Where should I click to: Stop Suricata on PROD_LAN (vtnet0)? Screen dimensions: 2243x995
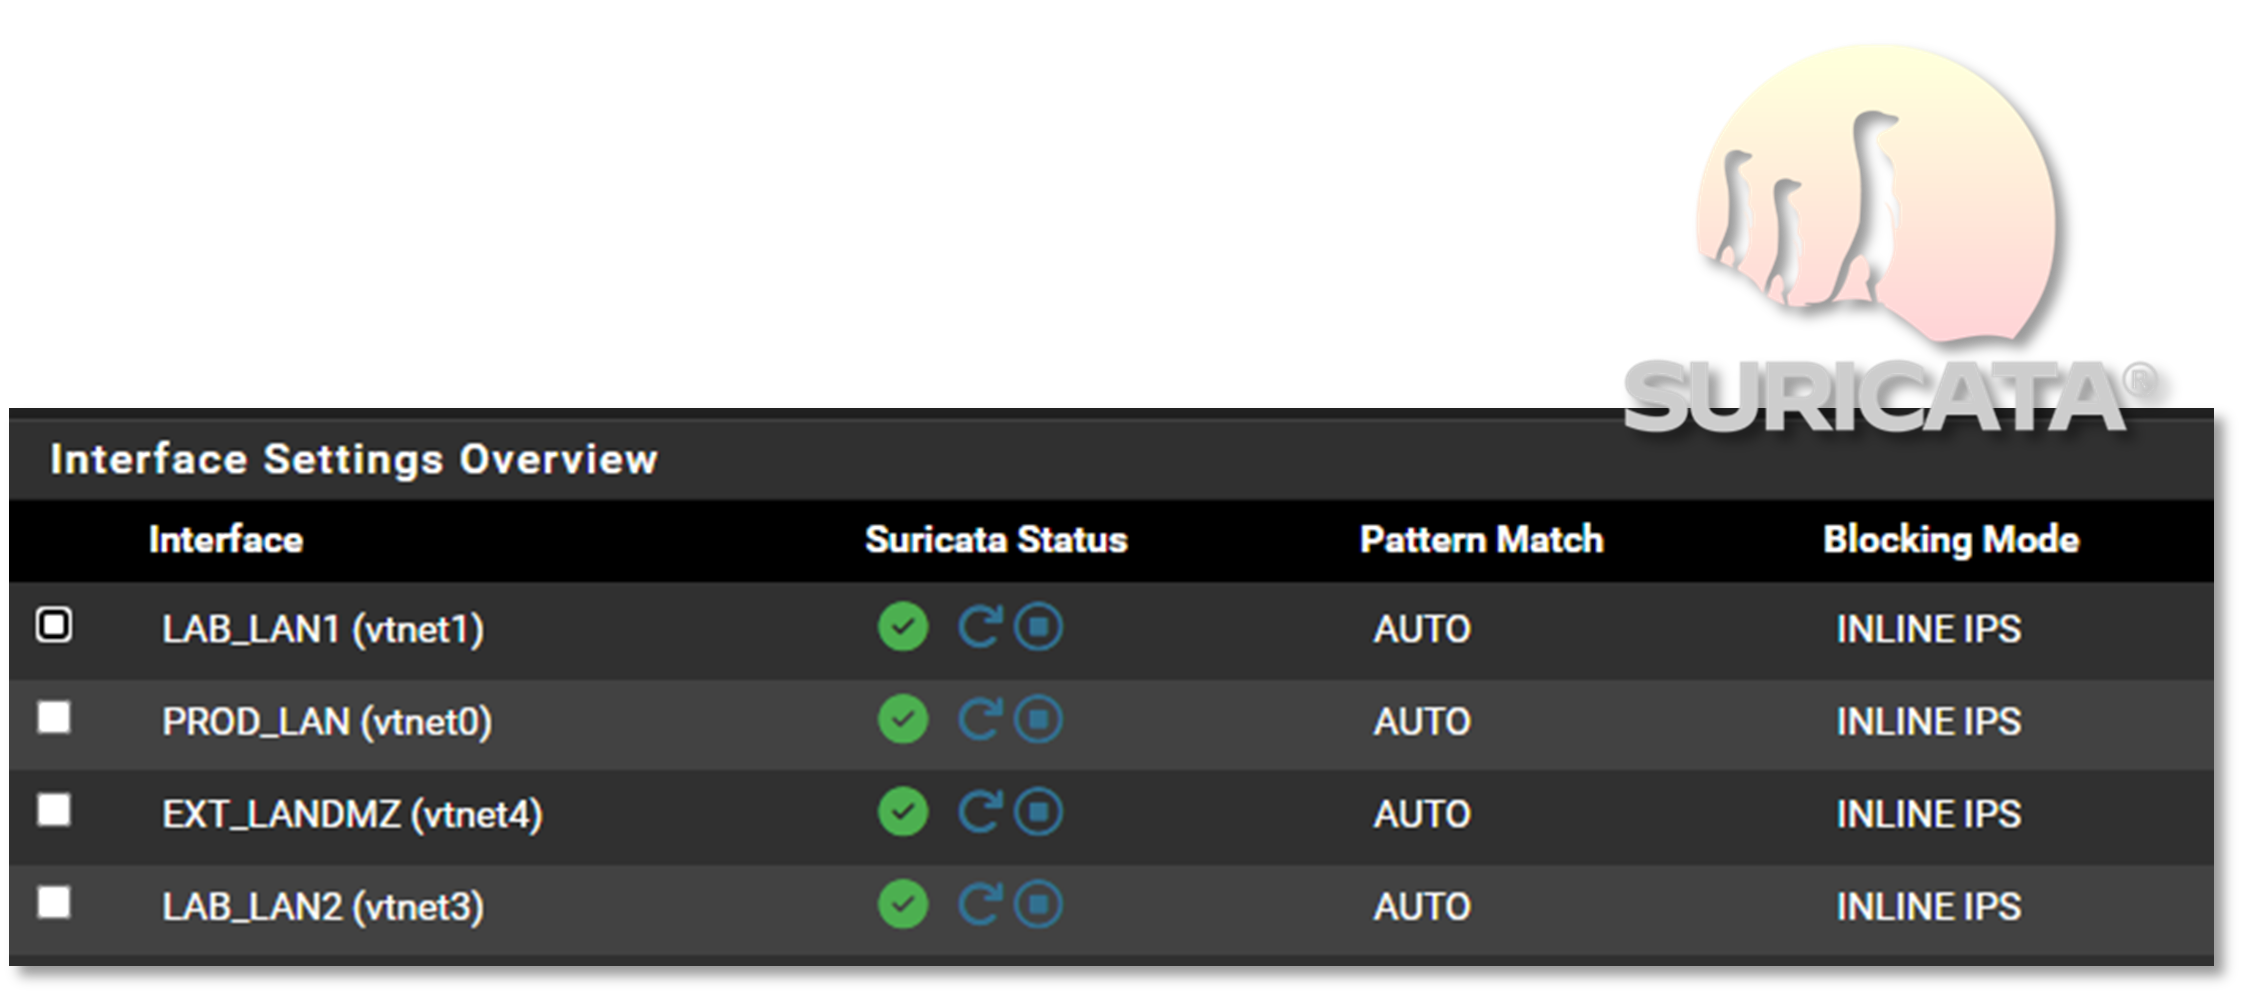[1039, 720]
